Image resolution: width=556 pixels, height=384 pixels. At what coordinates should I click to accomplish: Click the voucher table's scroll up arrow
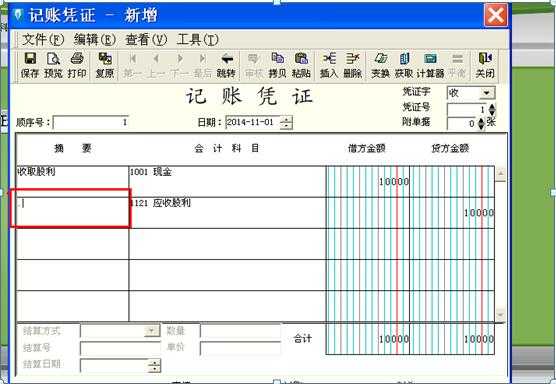500,173
